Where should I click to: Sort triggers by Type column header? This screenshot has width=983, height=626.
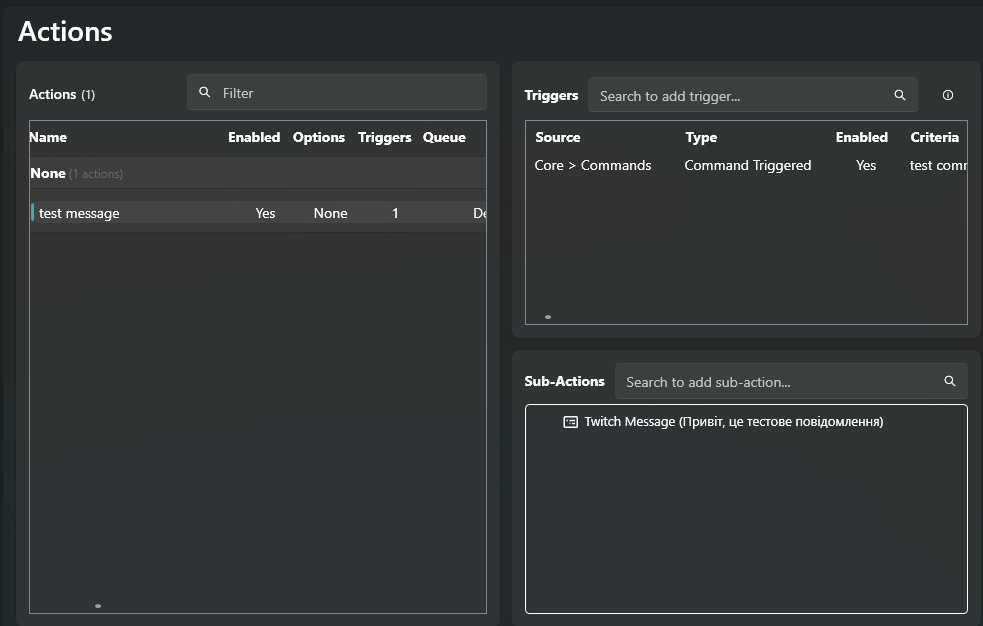tap(701, 138)
